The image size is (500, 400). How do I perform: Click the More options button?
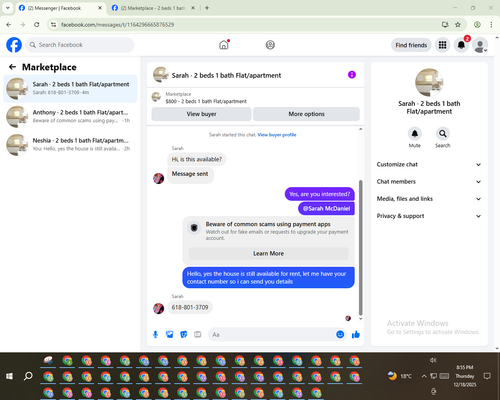(306, 114)
